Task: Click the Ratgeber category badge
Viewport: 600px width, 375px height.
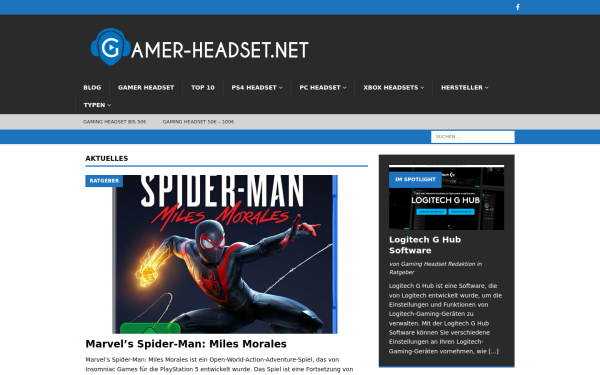Action: pyautogui.click(x=104, y=181)
